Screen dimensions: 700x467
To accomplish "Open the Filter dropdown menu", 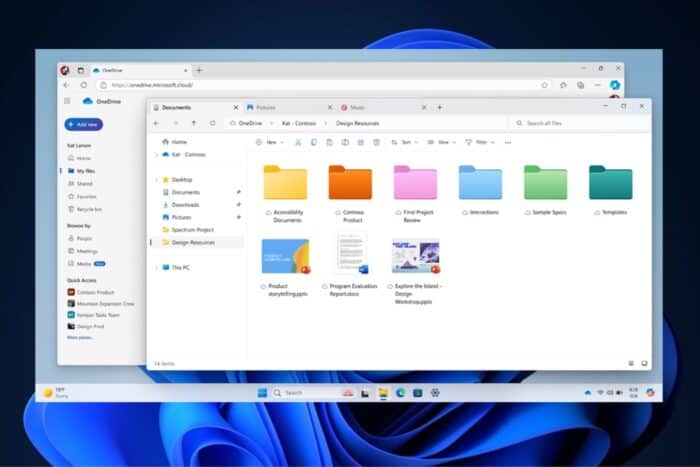I will point(480,142).
